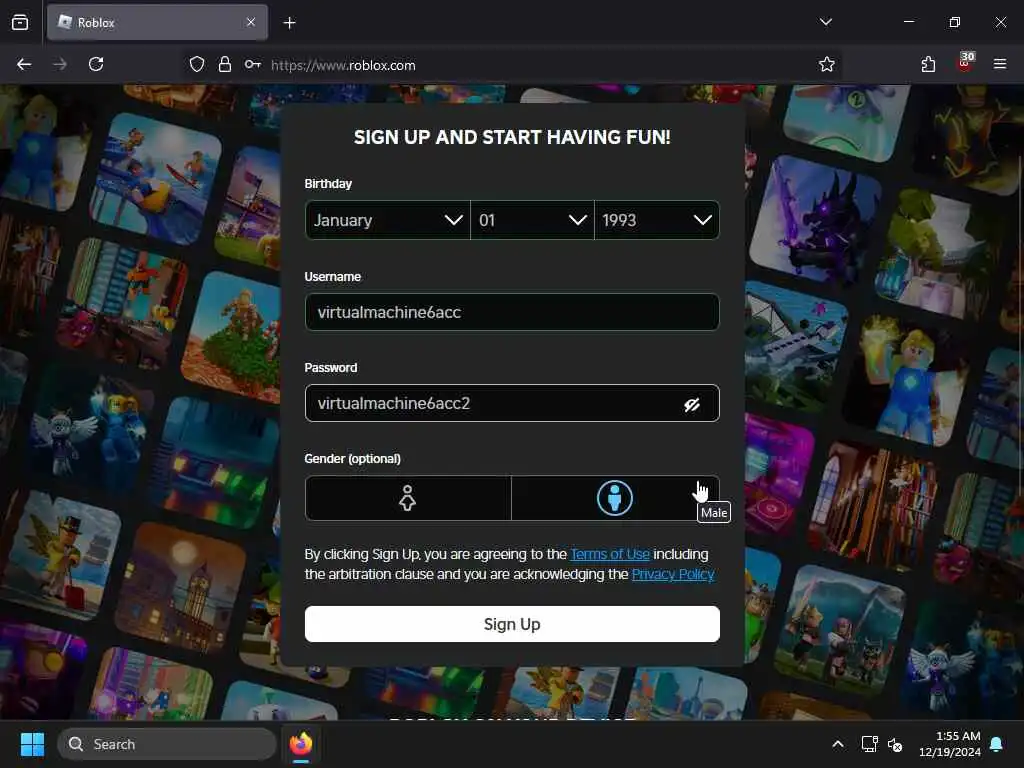Select the Roblox tab
This screenshot has width=1024, height=768.
157,22
